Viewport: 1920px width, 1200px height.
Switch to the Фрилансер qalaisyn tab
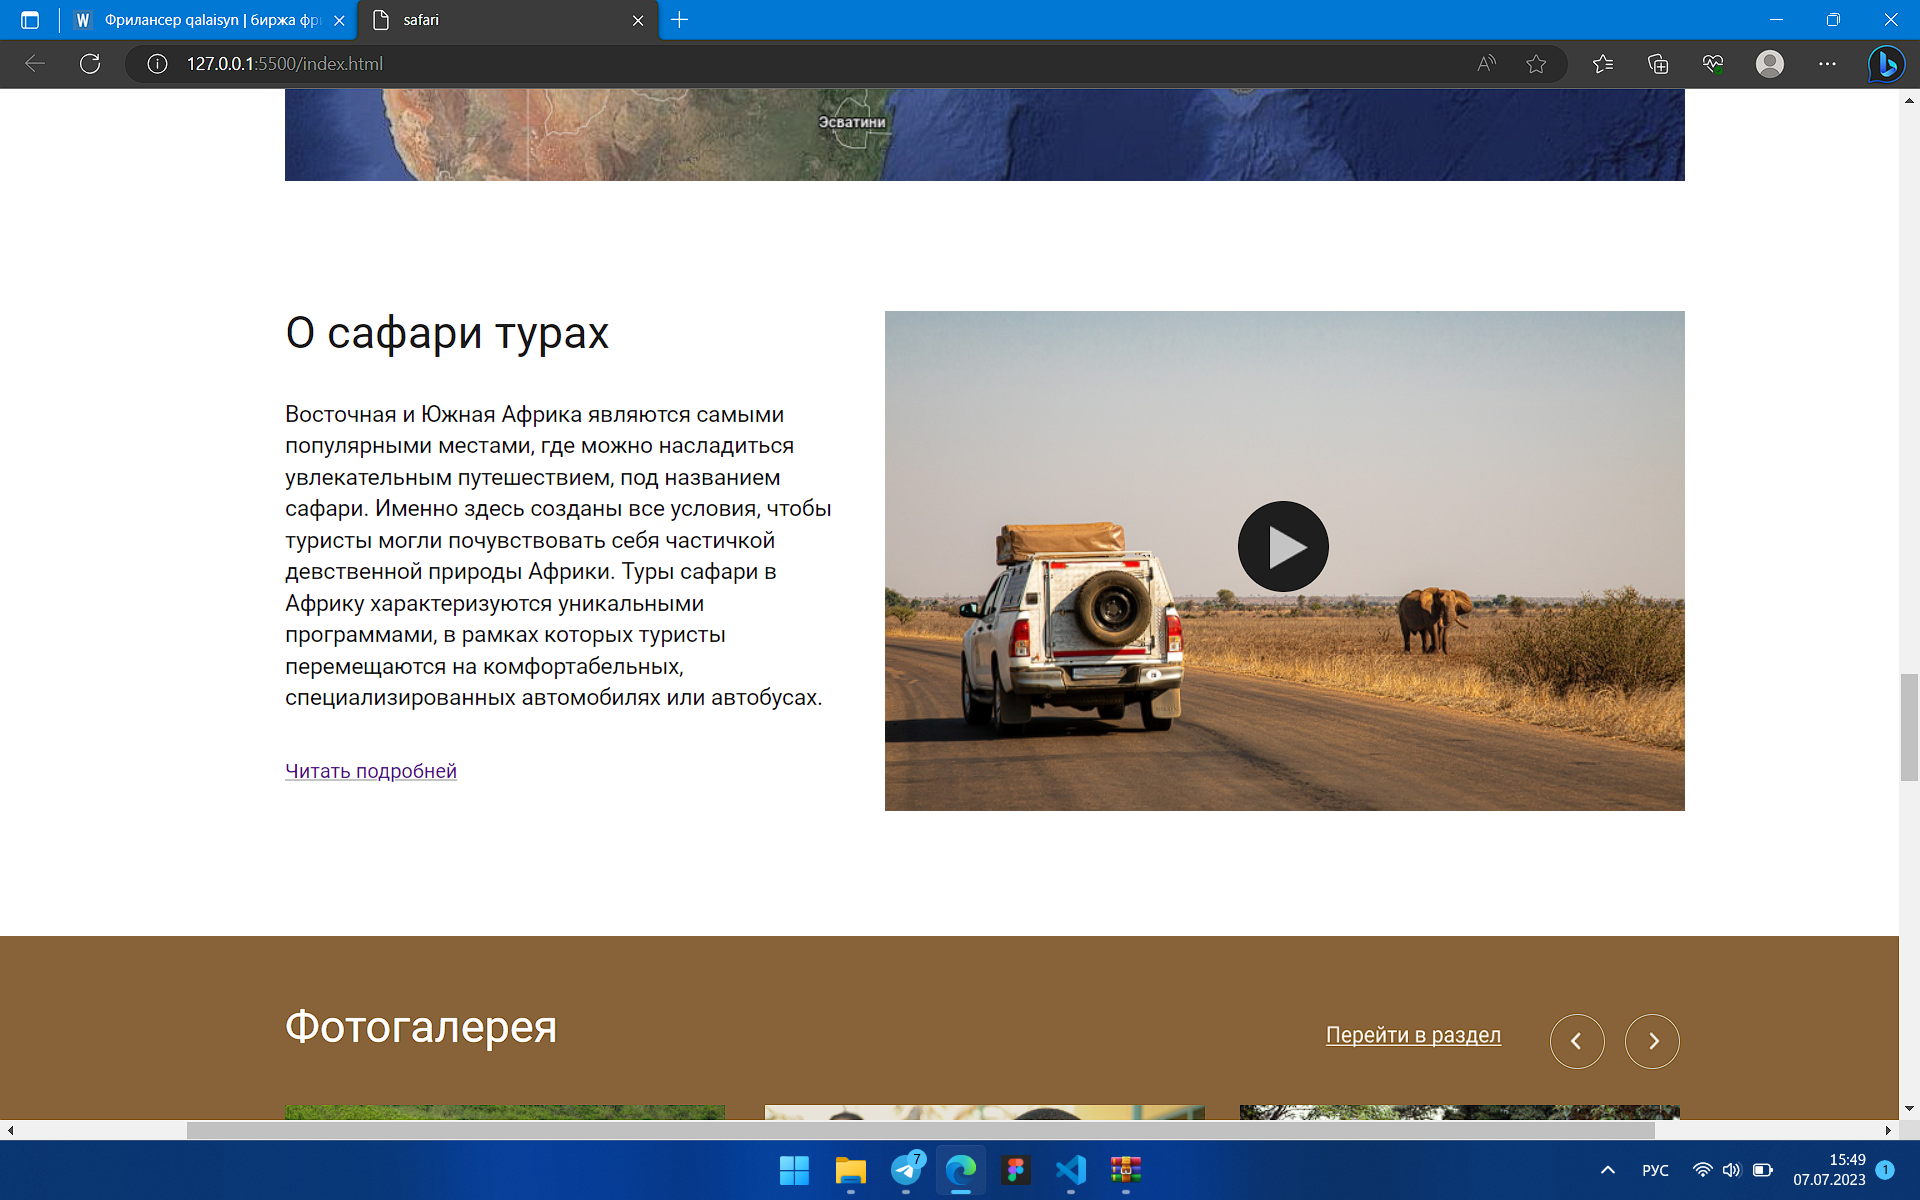coord(200,20)
